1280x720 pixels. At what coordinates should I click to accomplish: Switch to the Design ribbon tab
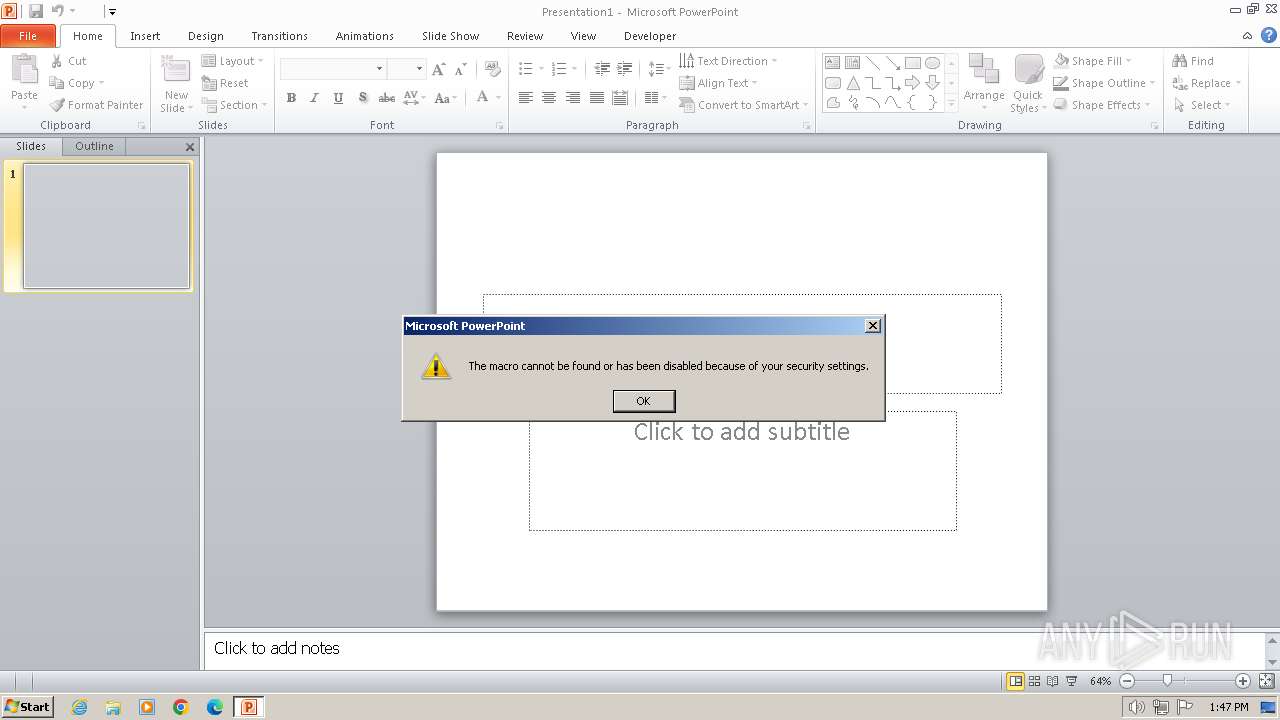[206, 36]
